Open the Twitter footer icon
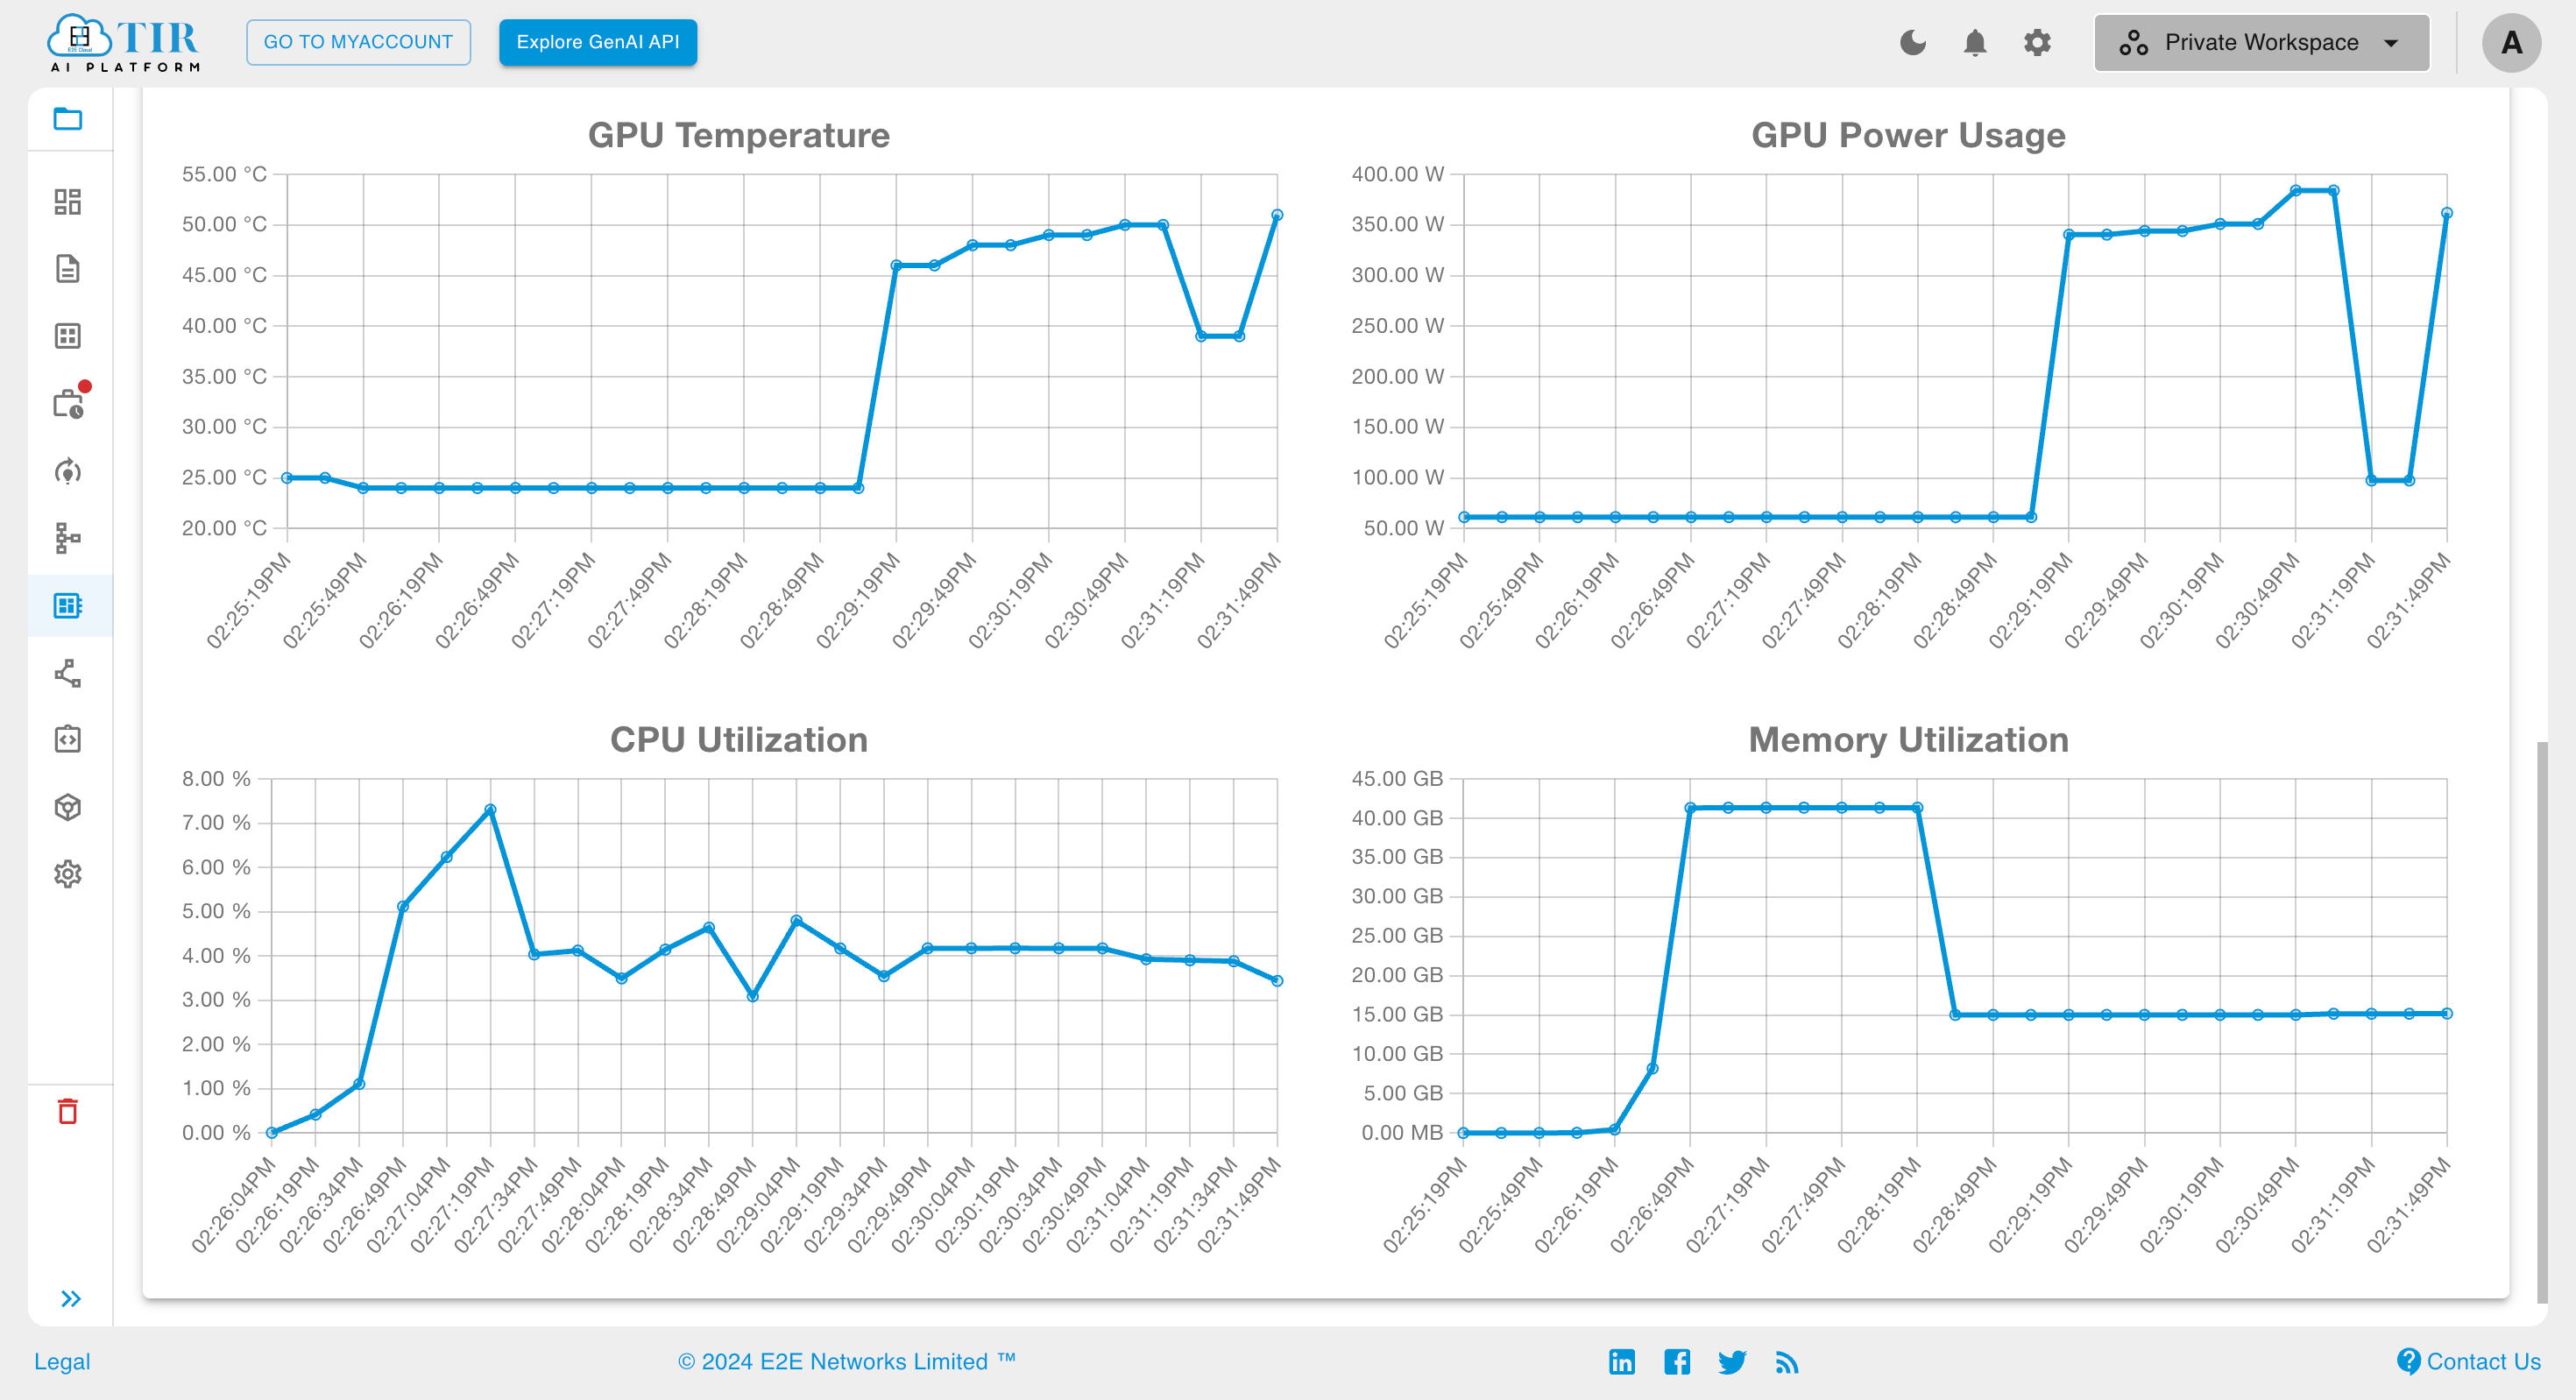 (x=1732, y=1362)
